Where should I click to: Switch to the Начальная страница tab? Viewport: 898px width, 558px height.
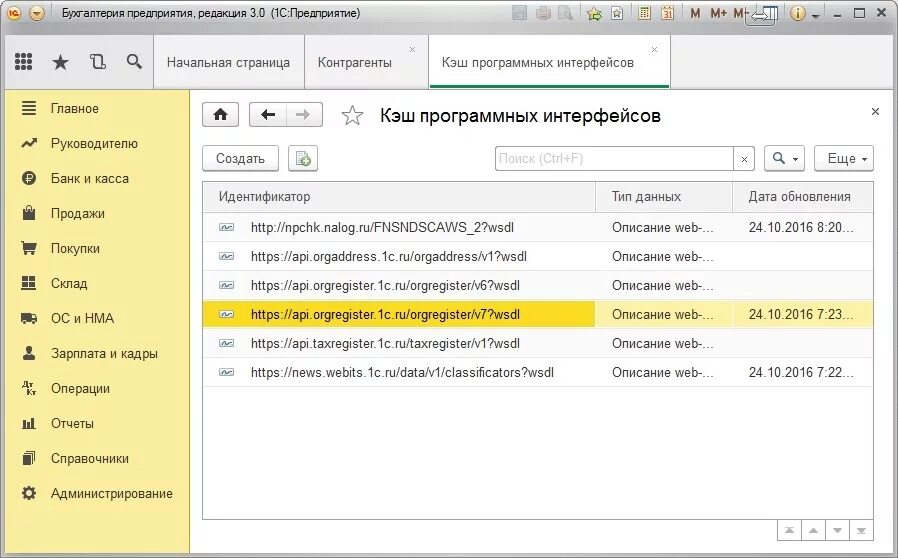pyautogui.click(x=229, y=62)
